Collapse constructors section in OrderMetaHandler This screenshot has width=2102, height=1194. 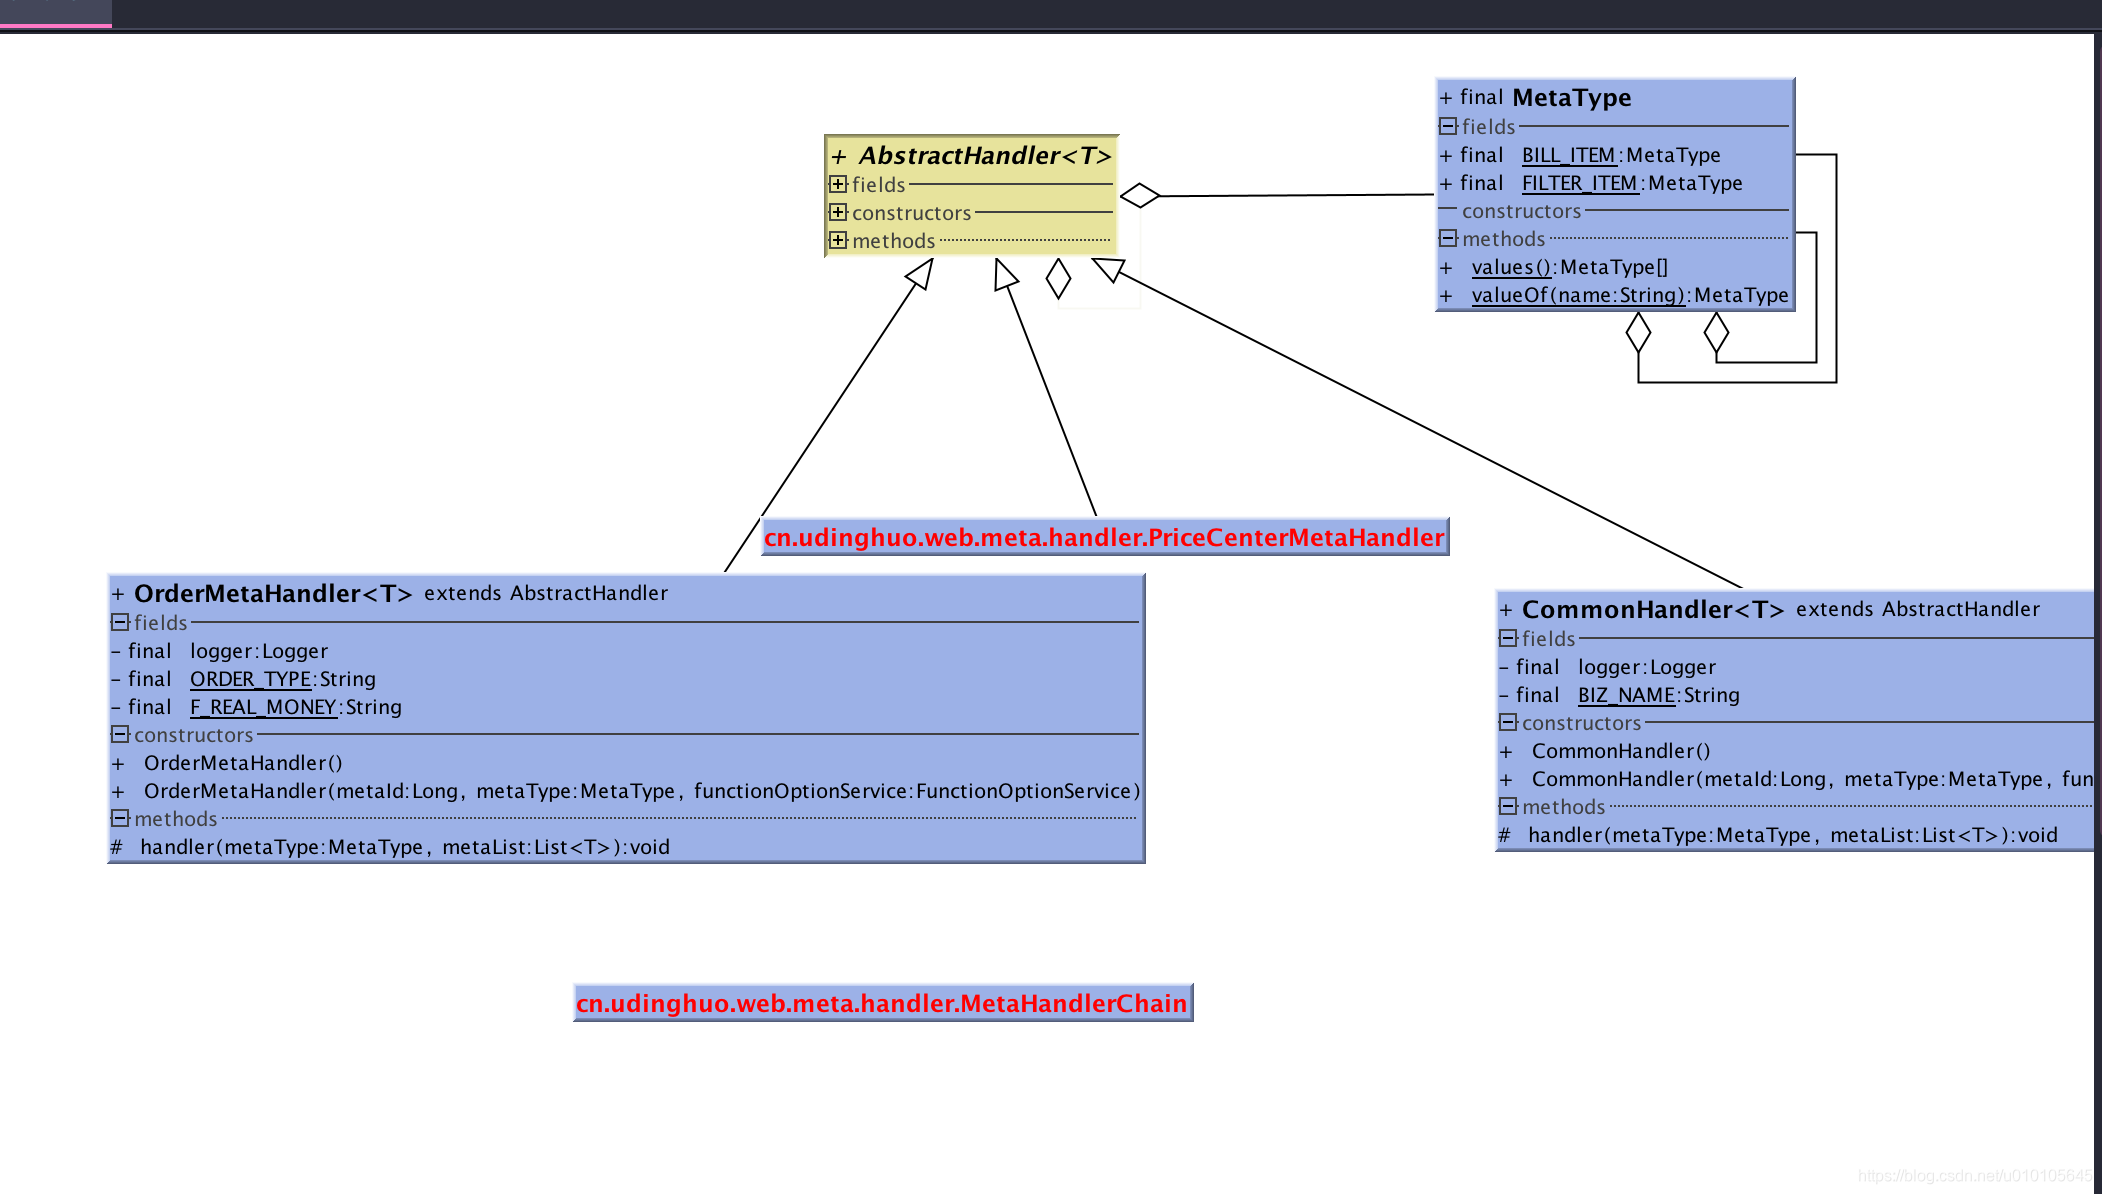pos(120,734)
